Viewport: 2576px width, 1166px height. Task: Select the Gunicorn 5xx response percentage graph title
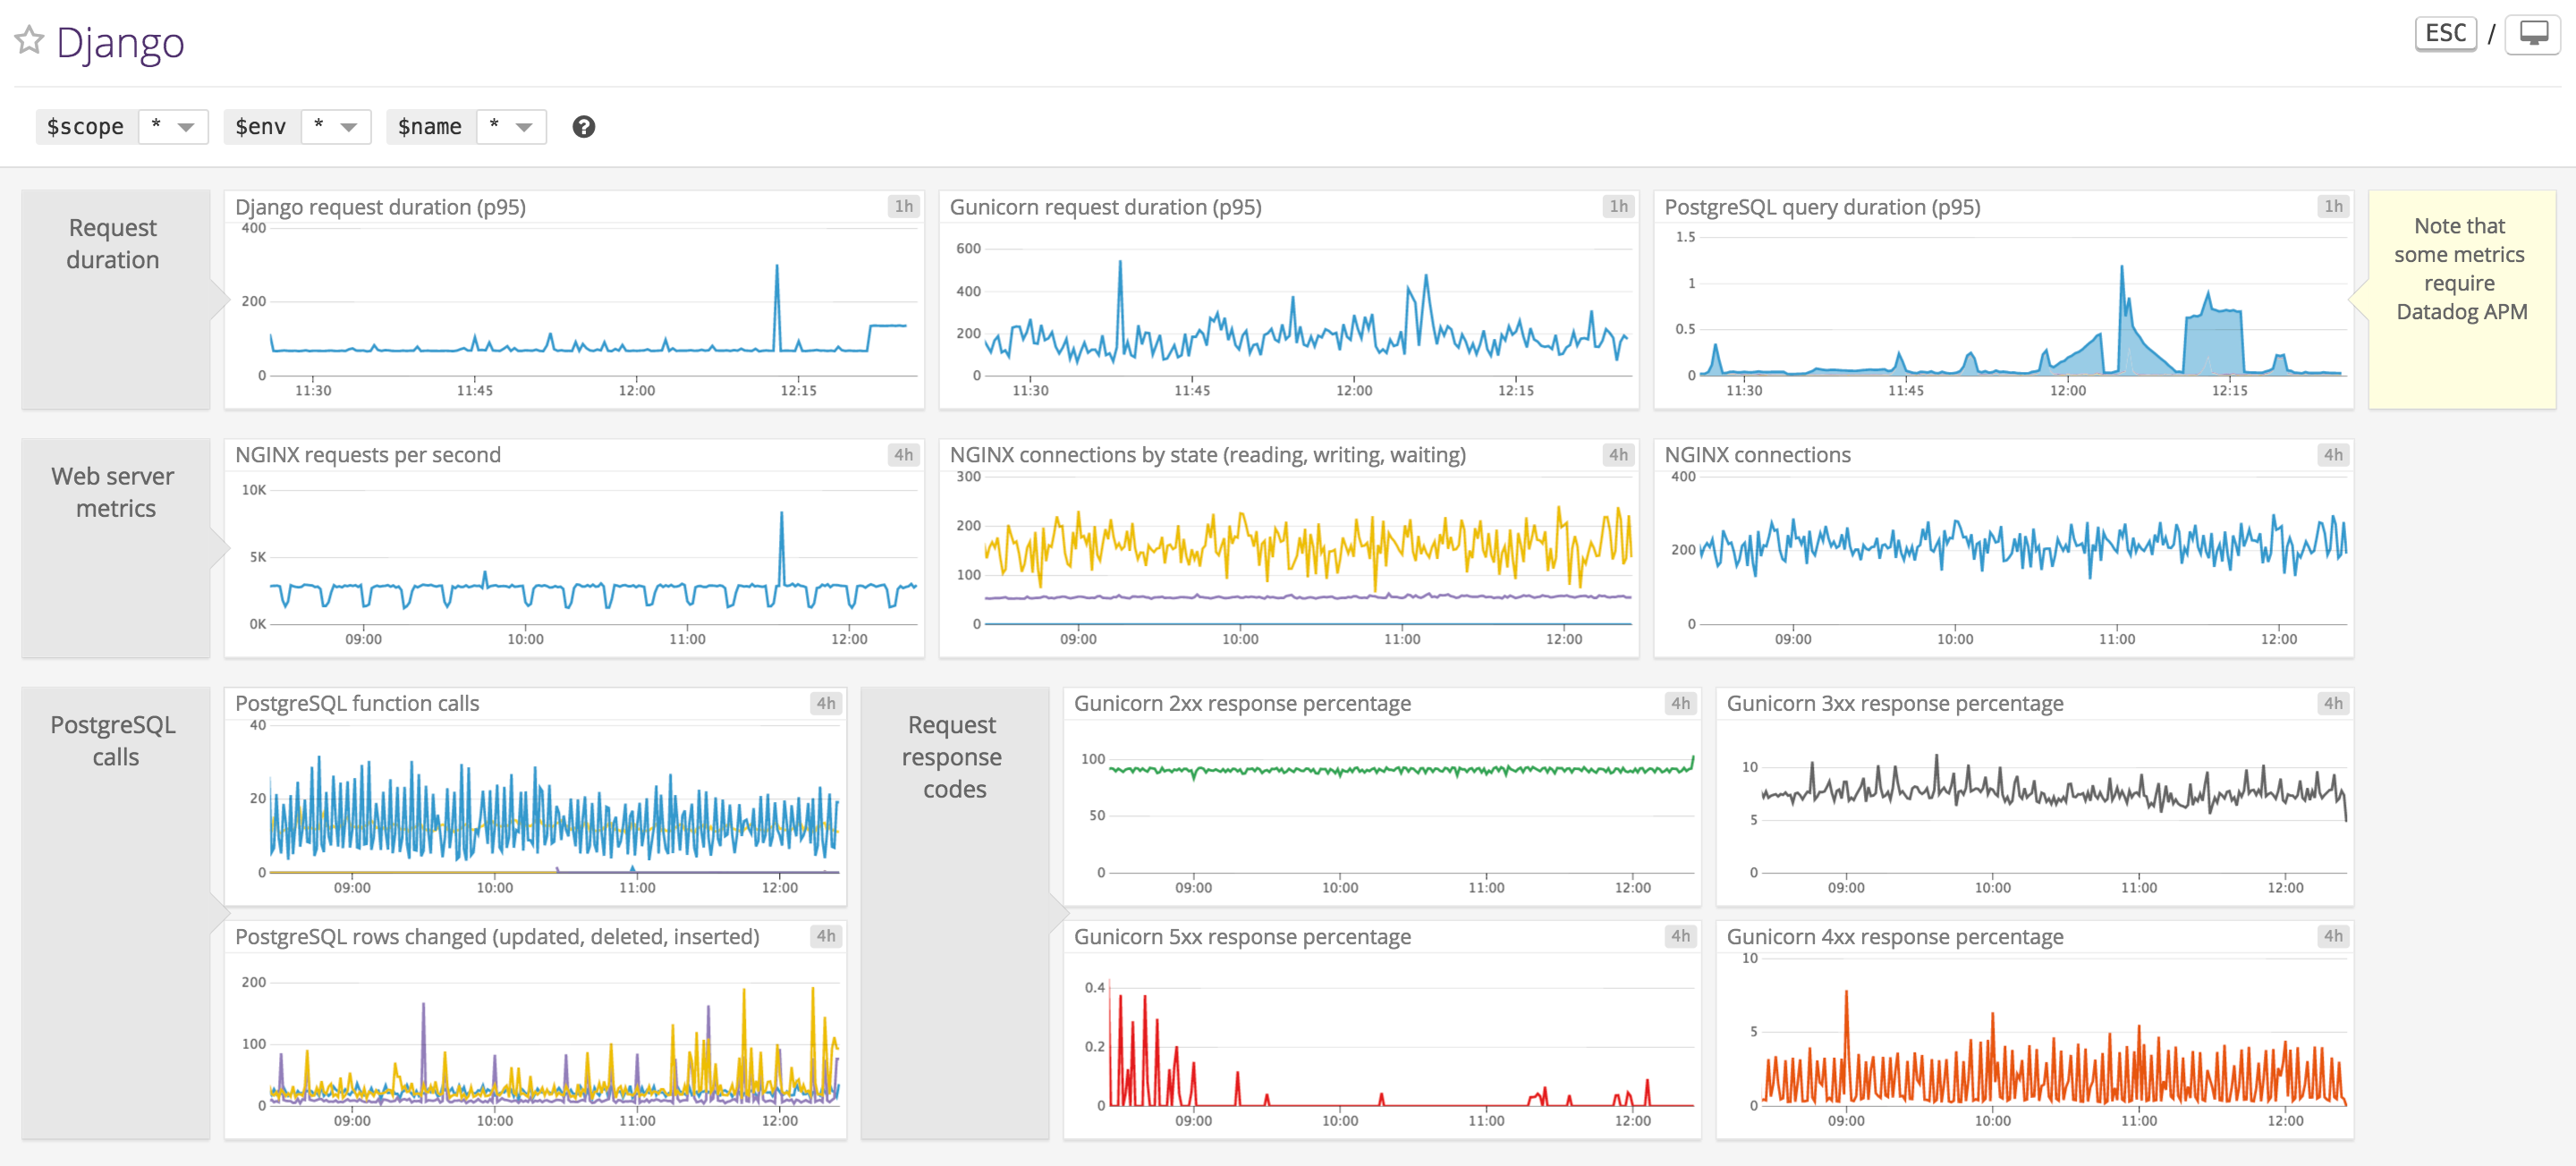tap(1242, 937)
